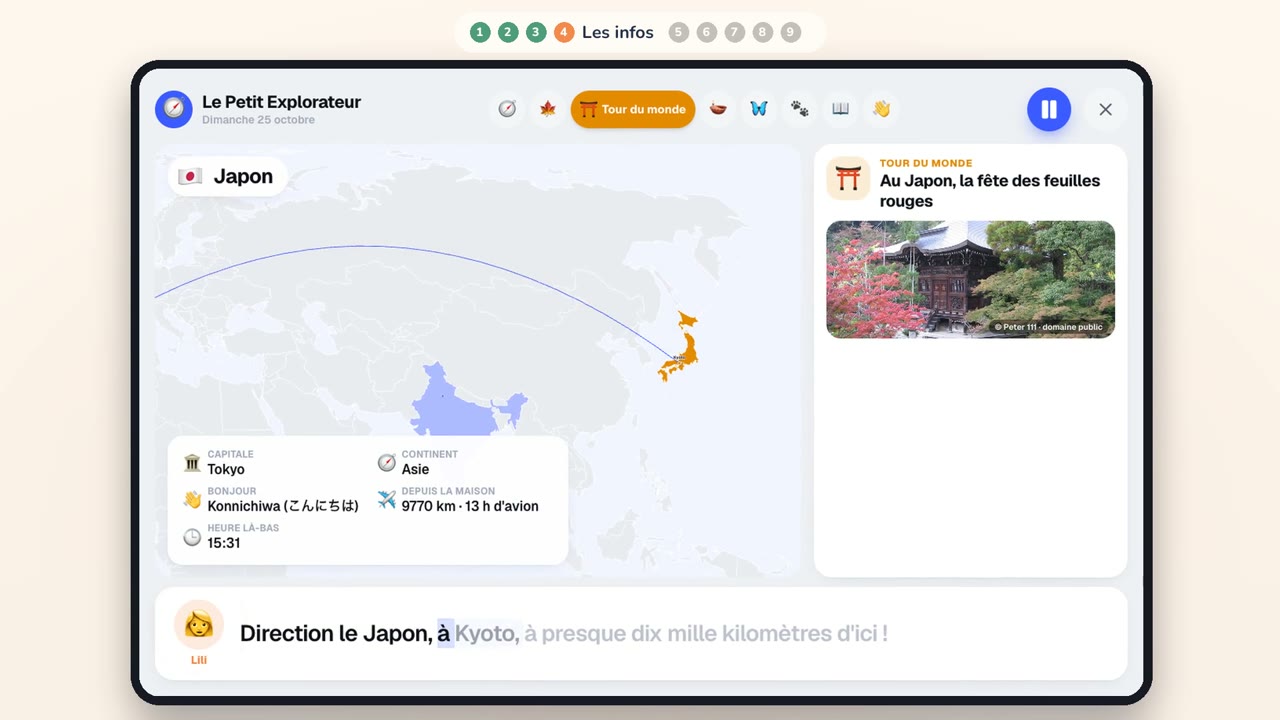1280x720 pixels.
Task: Open the compass section chip
Action: (507, 109)
